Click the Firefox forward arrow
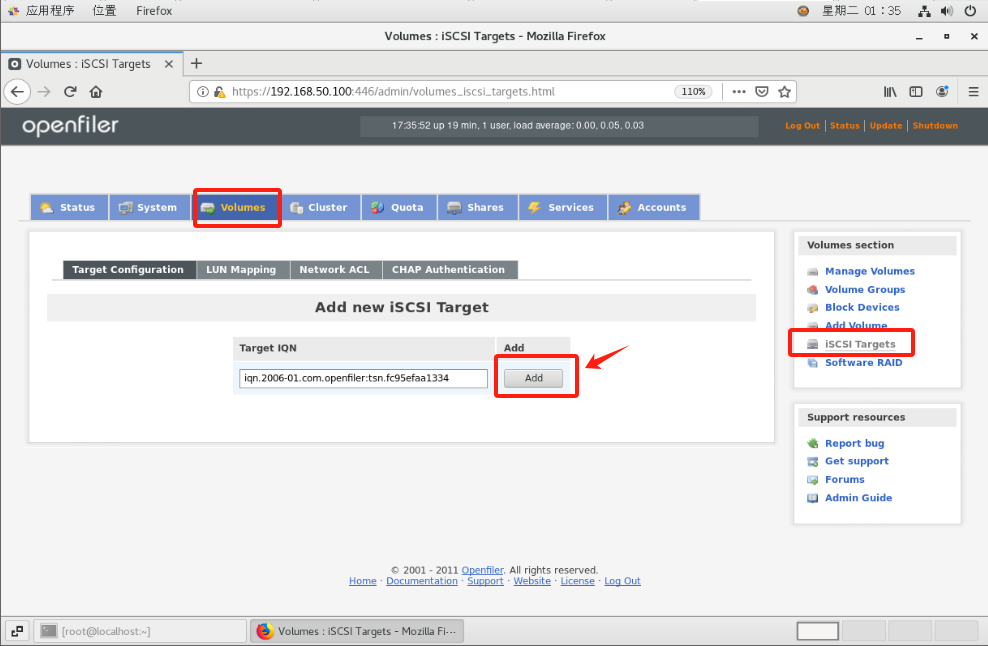 click(x=44, y=92)
